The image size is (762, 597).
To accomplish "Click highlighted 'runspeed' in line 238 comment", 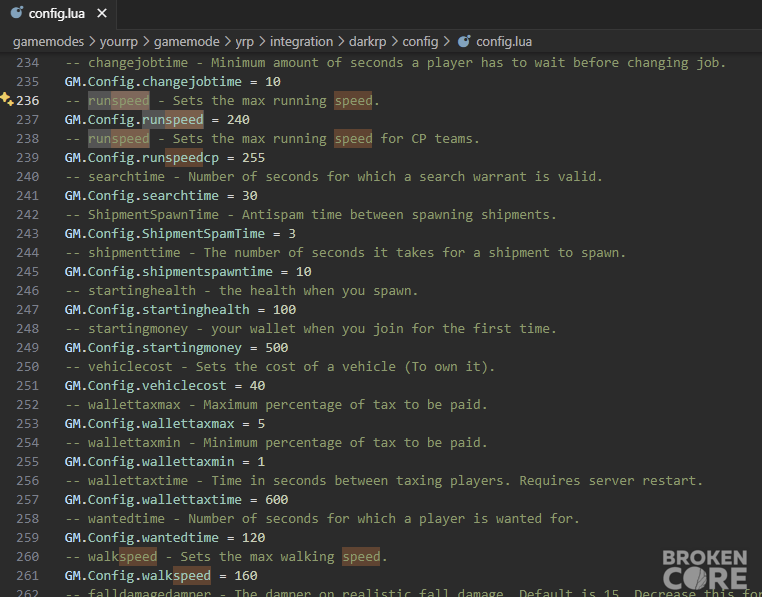I will tap(119, 139).
